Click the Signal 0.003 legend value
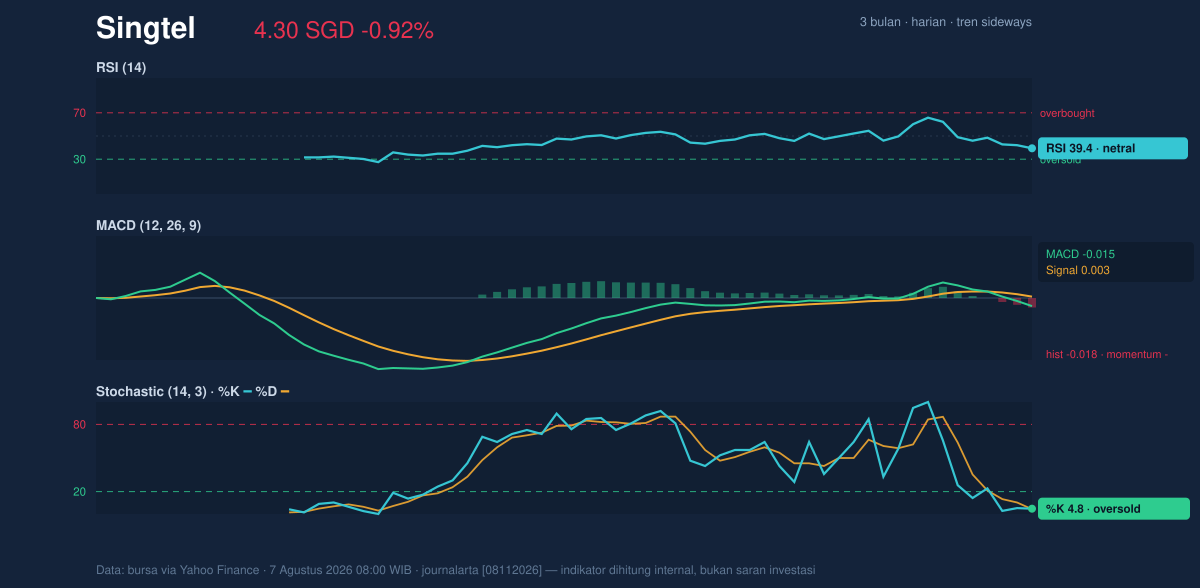The width and height of the screenshot is (1200, 588). point(1078,270)
